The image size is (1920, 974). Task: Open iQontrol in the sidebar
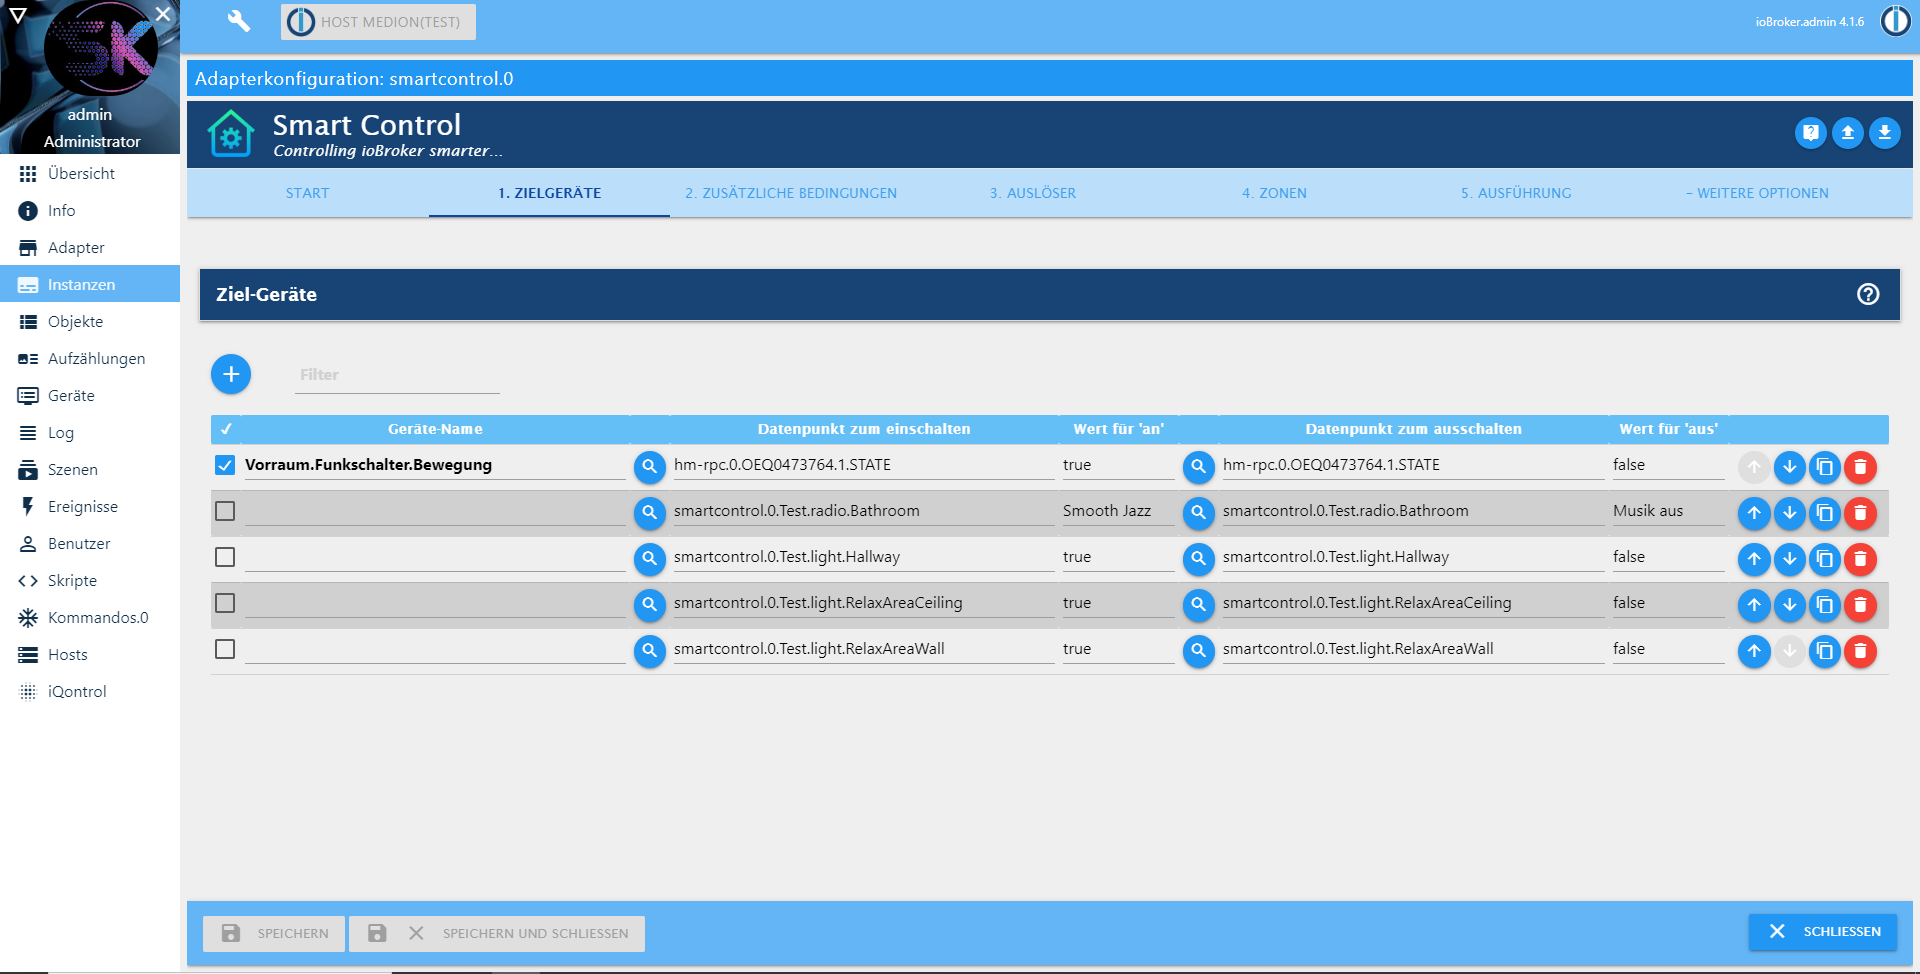90,691
